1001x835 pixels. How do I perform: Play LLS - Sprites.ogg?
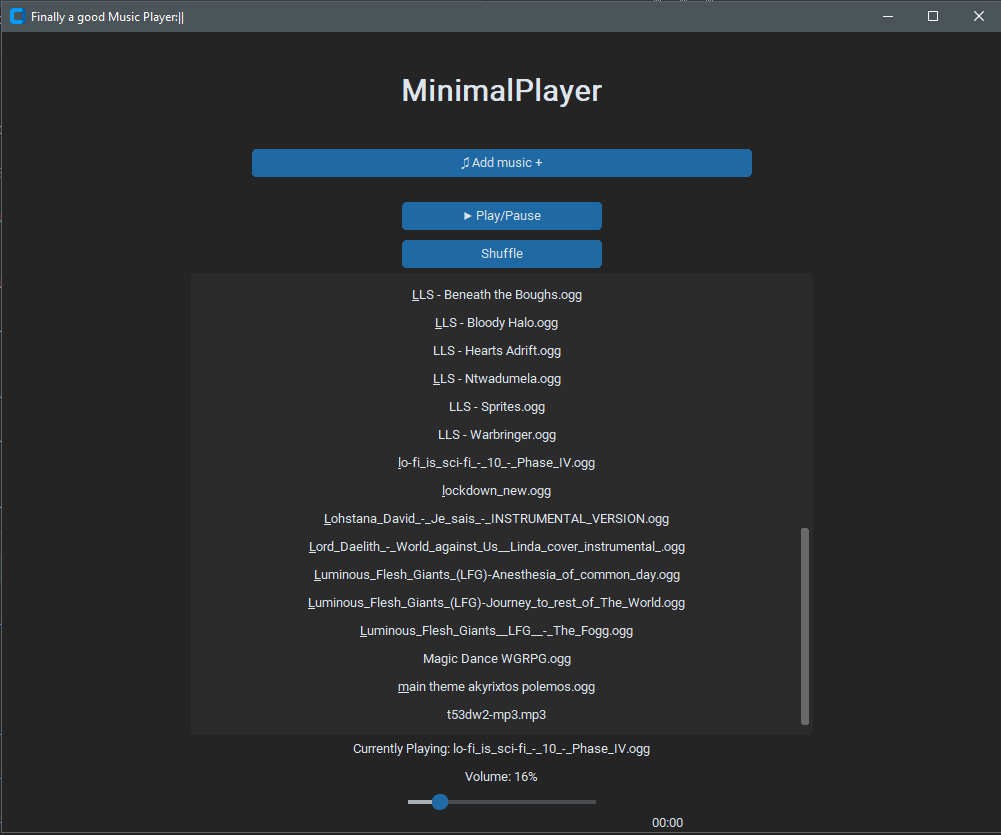(x=496, y=406)
